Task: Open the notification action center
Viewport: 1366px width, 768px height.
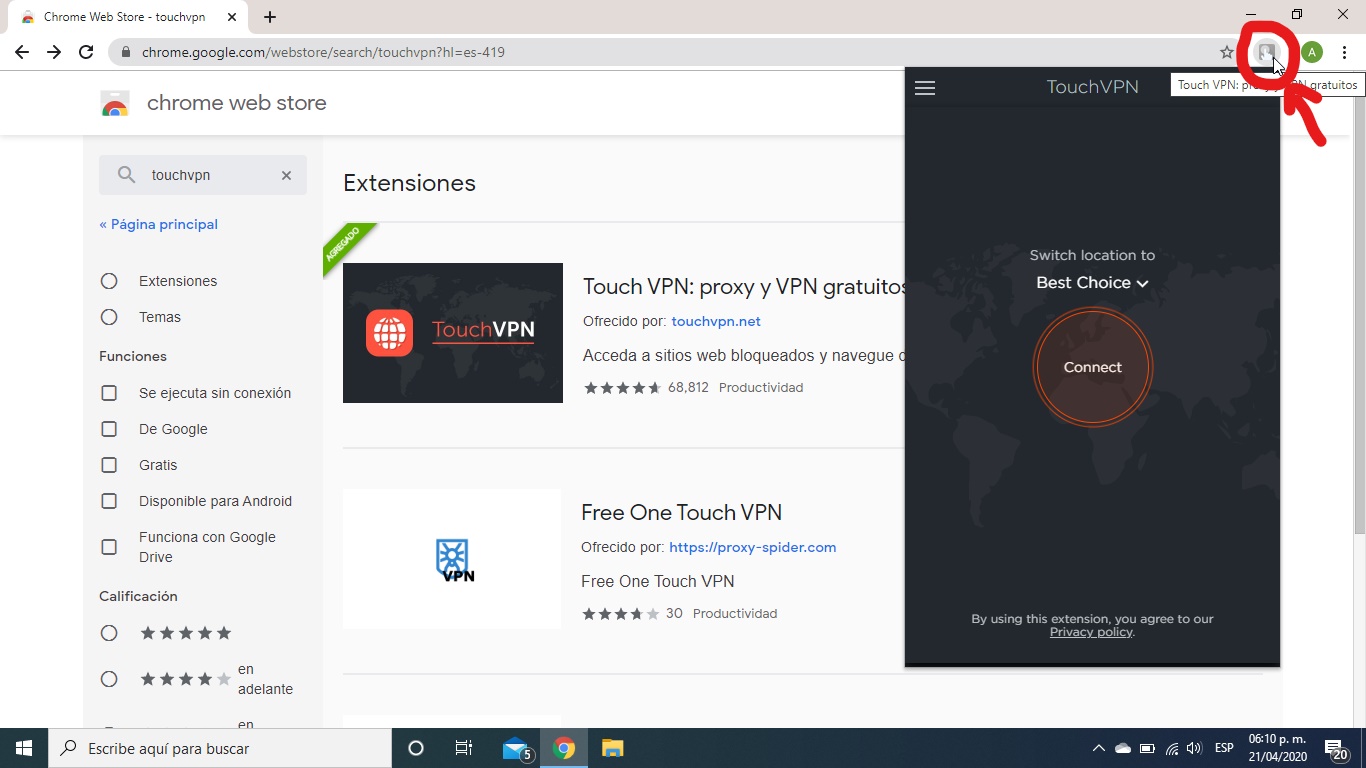Action: coord(1336,748)
